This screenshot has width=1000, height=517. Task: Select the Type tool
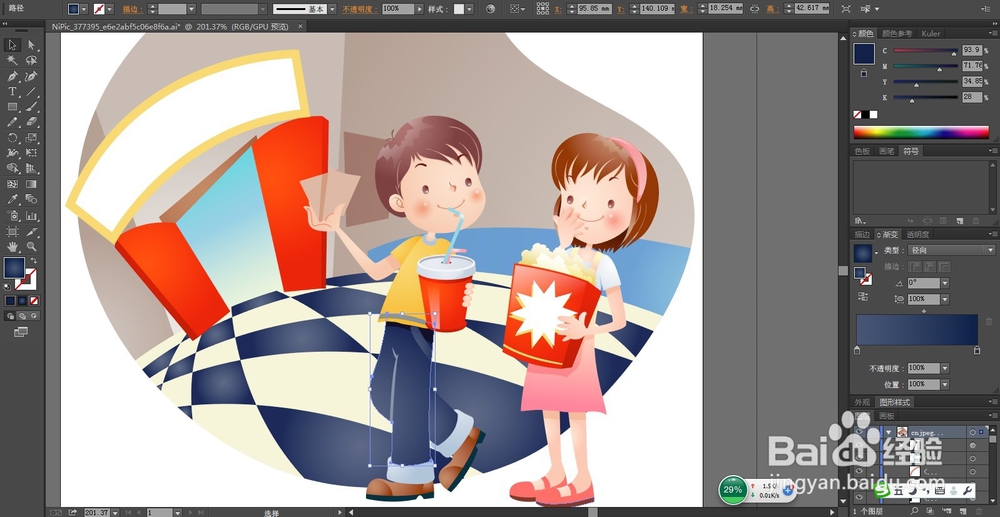(12, 91)
